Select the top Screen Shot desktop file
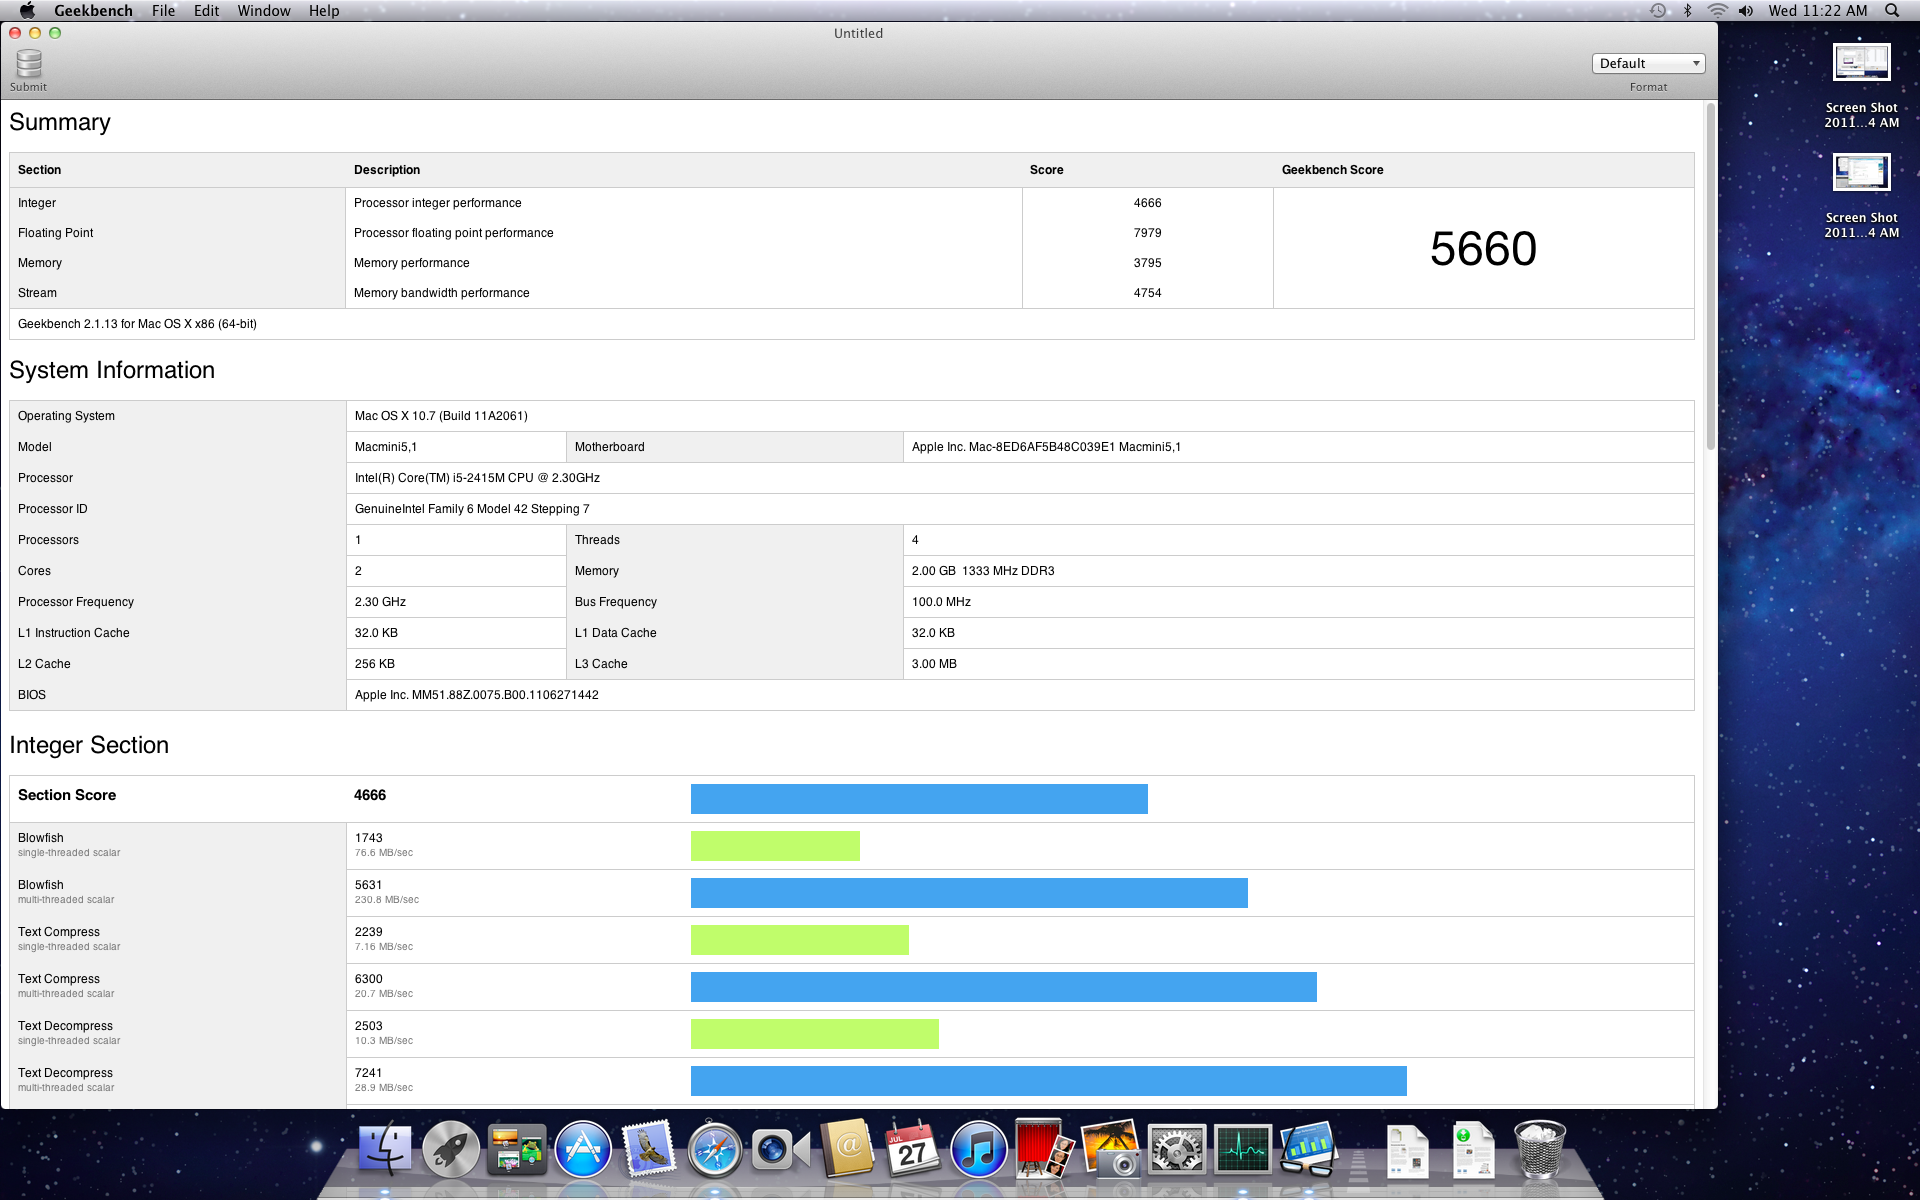Screen dimensions: 1920x1200 (1860, 64)
